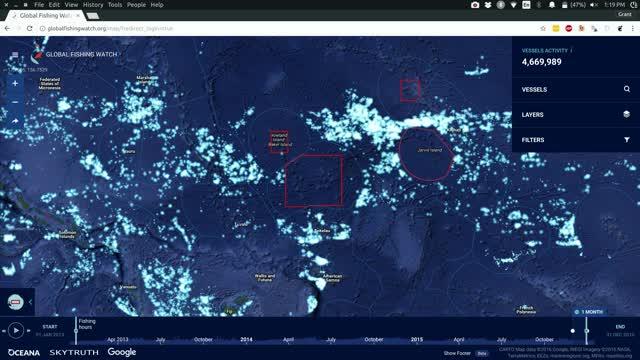The width and height of the screenshot is (640, 360).
Task: Open the History menu
Action: 93,5
